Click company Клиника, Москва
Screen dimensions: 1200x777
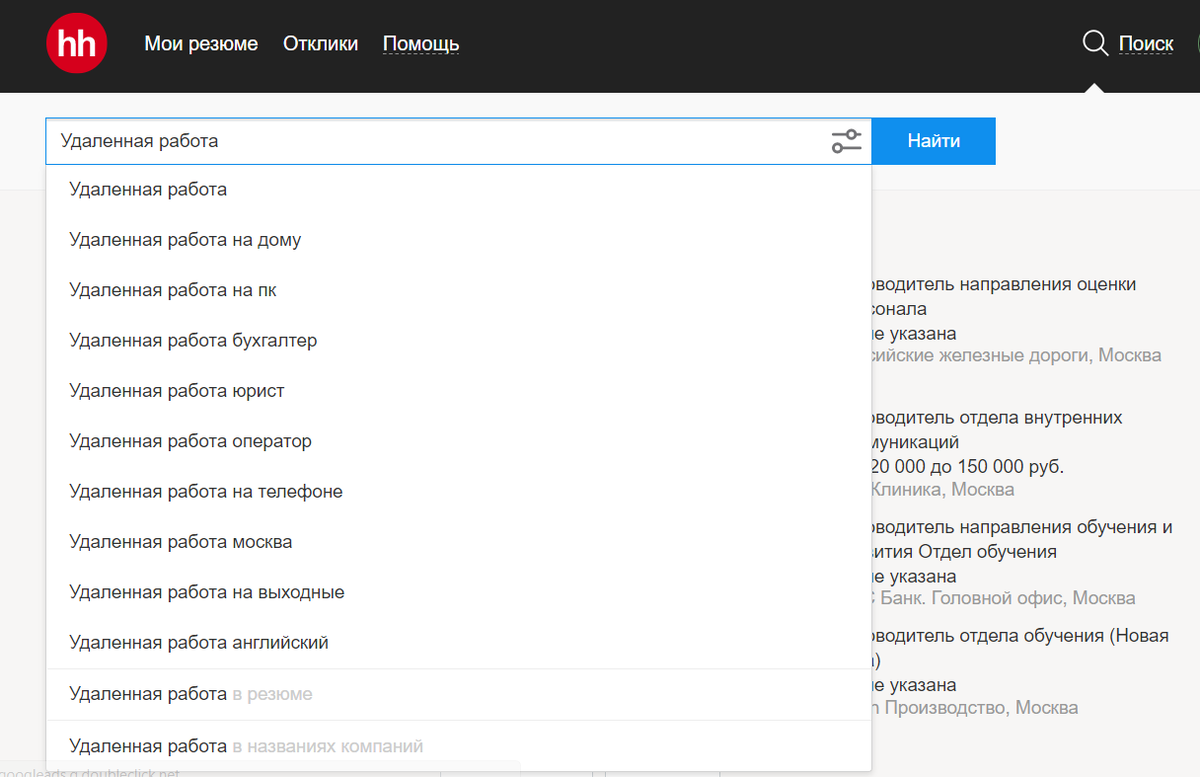943,489
